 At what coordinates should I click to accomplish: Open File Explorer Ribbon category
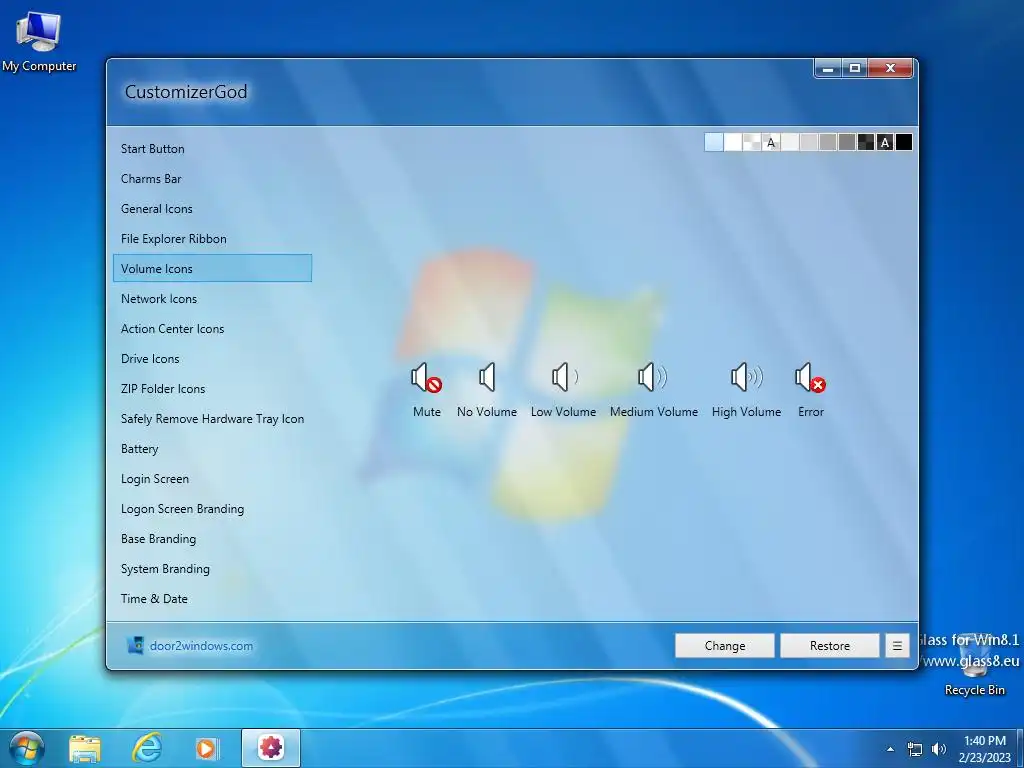[x=212, y=239]
